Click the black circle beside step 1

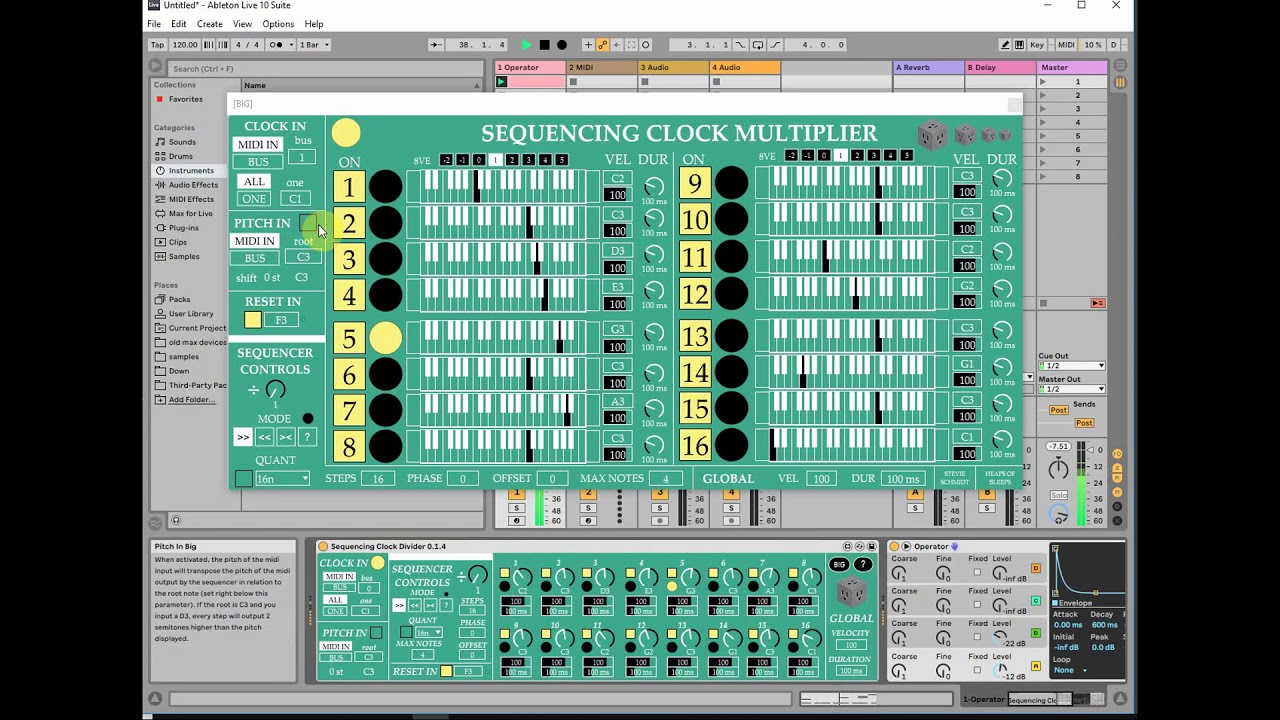pyautogui.click(x=385, y=186)
